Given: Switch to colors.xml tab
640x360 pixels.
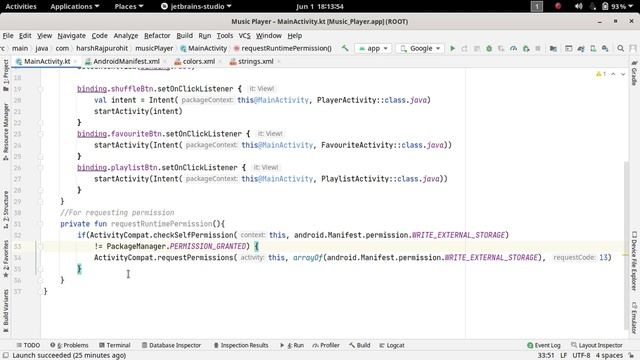Looking at the screenshot, I should 198,61.
